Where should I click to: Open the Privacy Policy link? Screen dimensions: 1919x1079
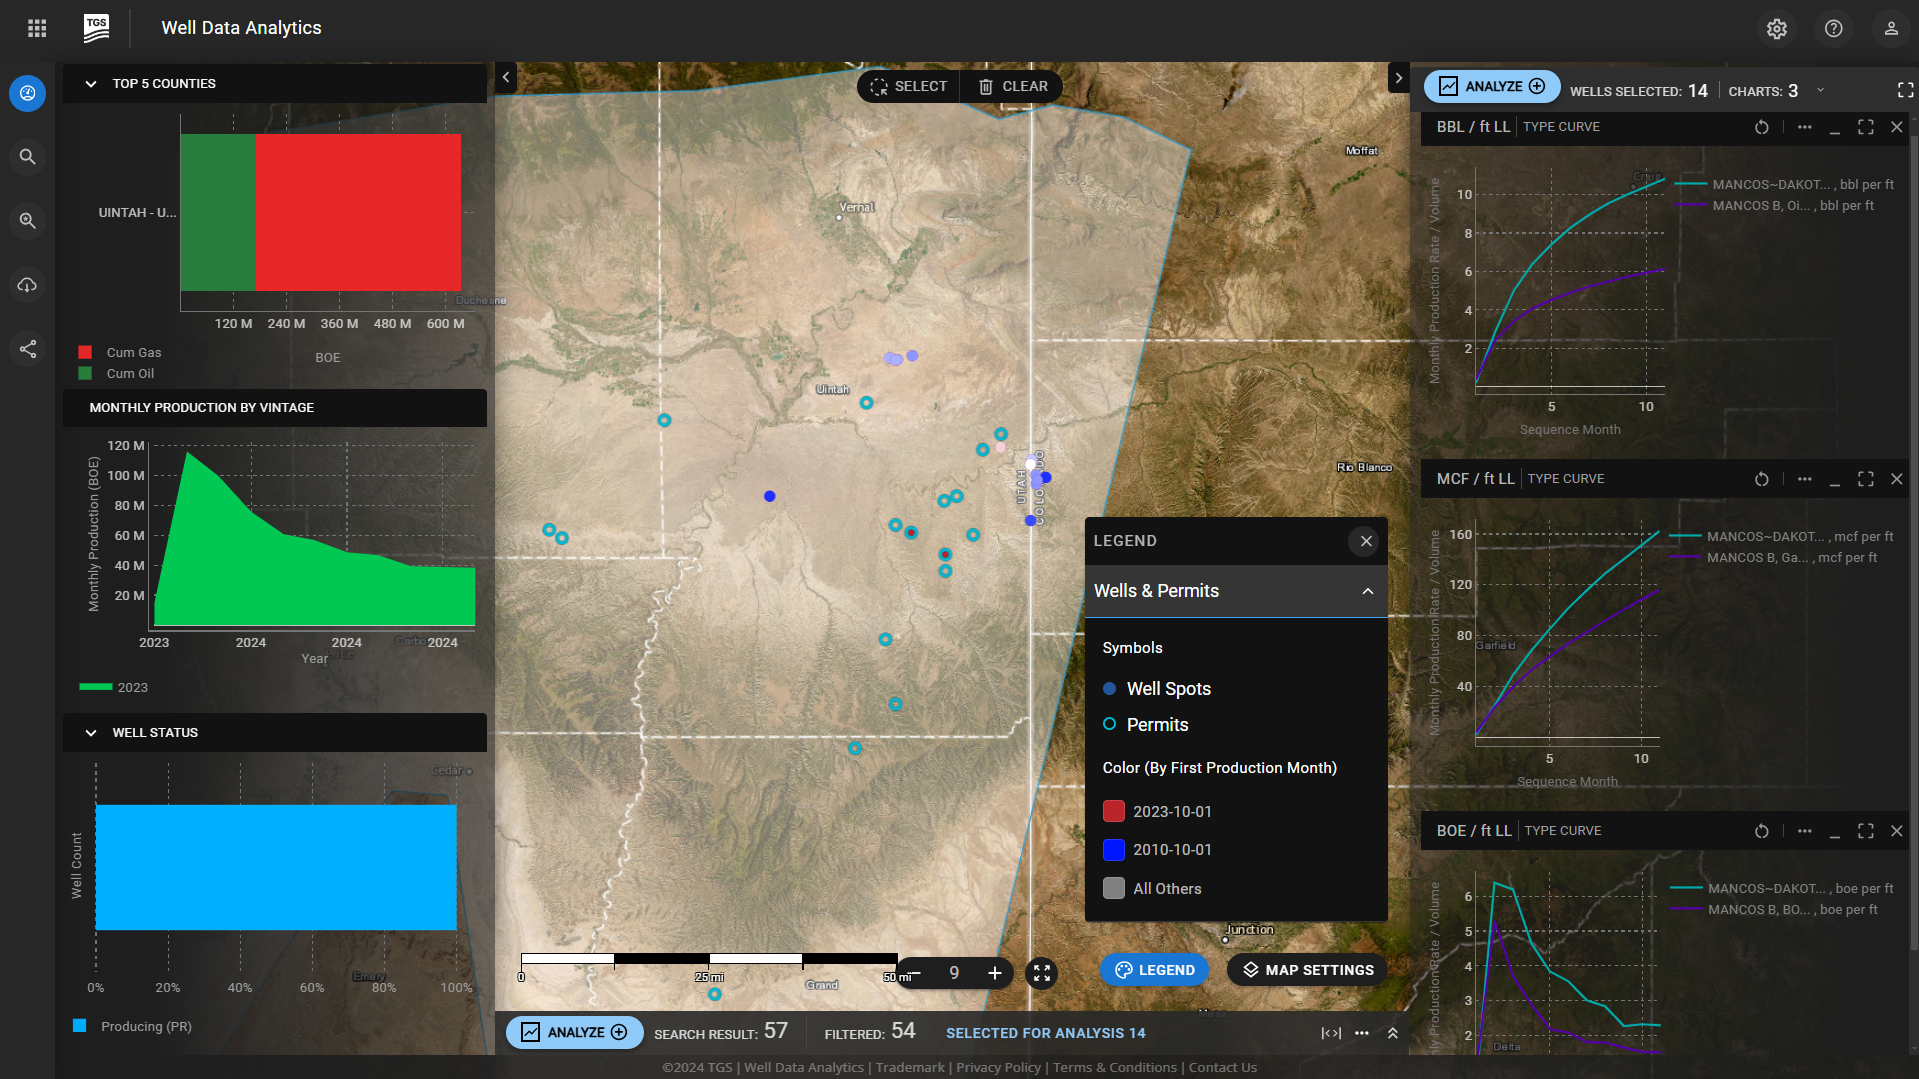(997, 1067)
